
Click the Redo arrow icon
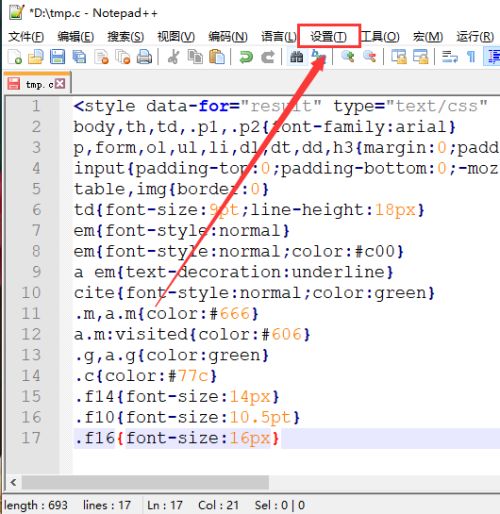(x=268, y=57)
